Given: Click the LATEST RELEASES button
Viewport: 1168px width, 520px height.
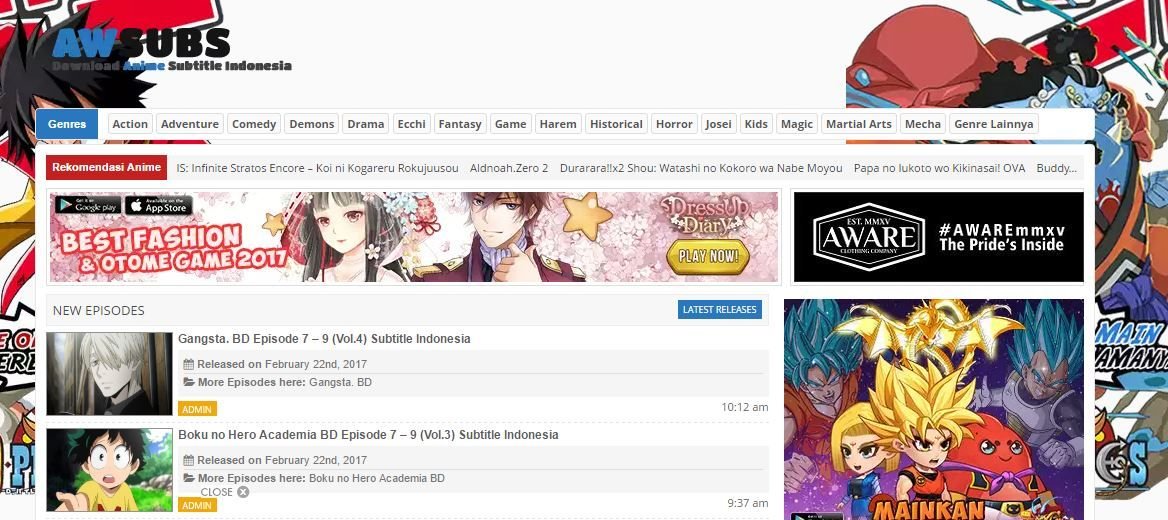Looking at the screenshot, I should pos(720,310).
